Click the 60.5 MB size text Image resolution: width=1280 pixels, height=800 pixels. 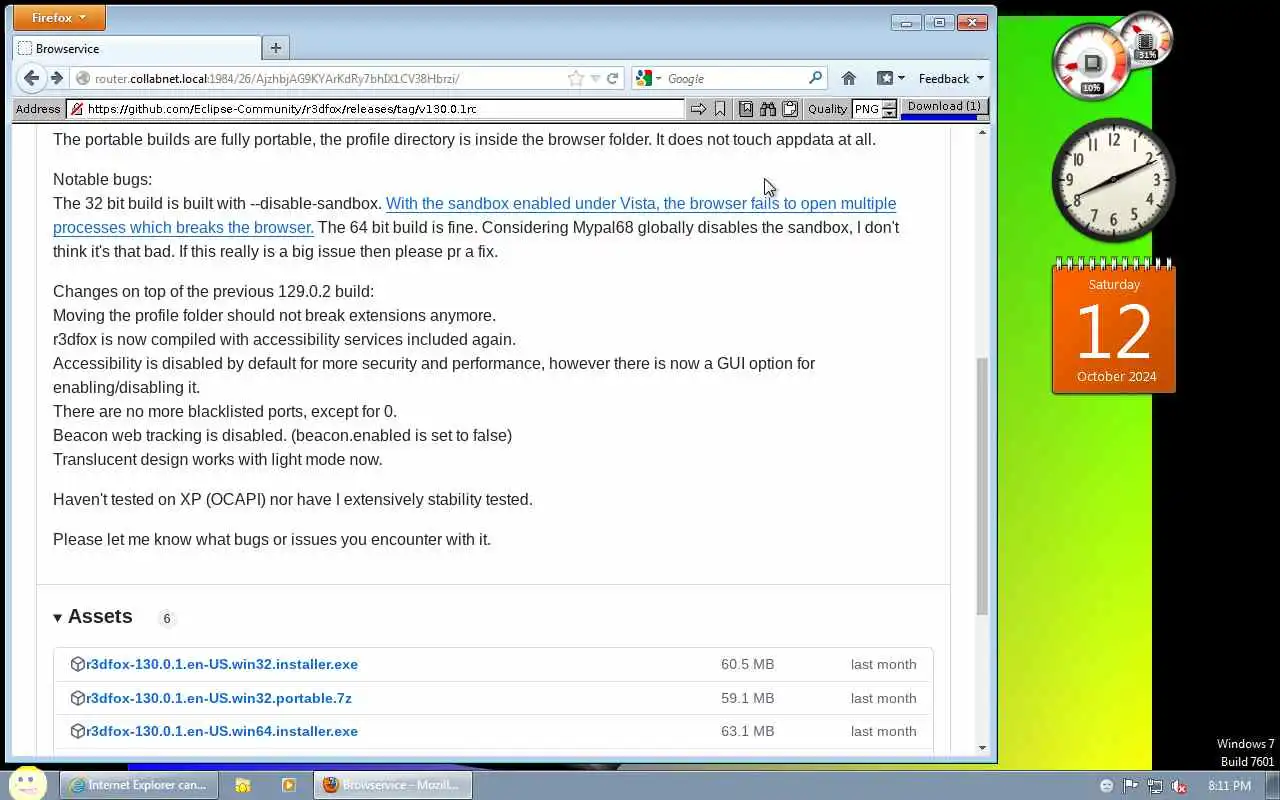pyautogui.click(x=747, y=664)
